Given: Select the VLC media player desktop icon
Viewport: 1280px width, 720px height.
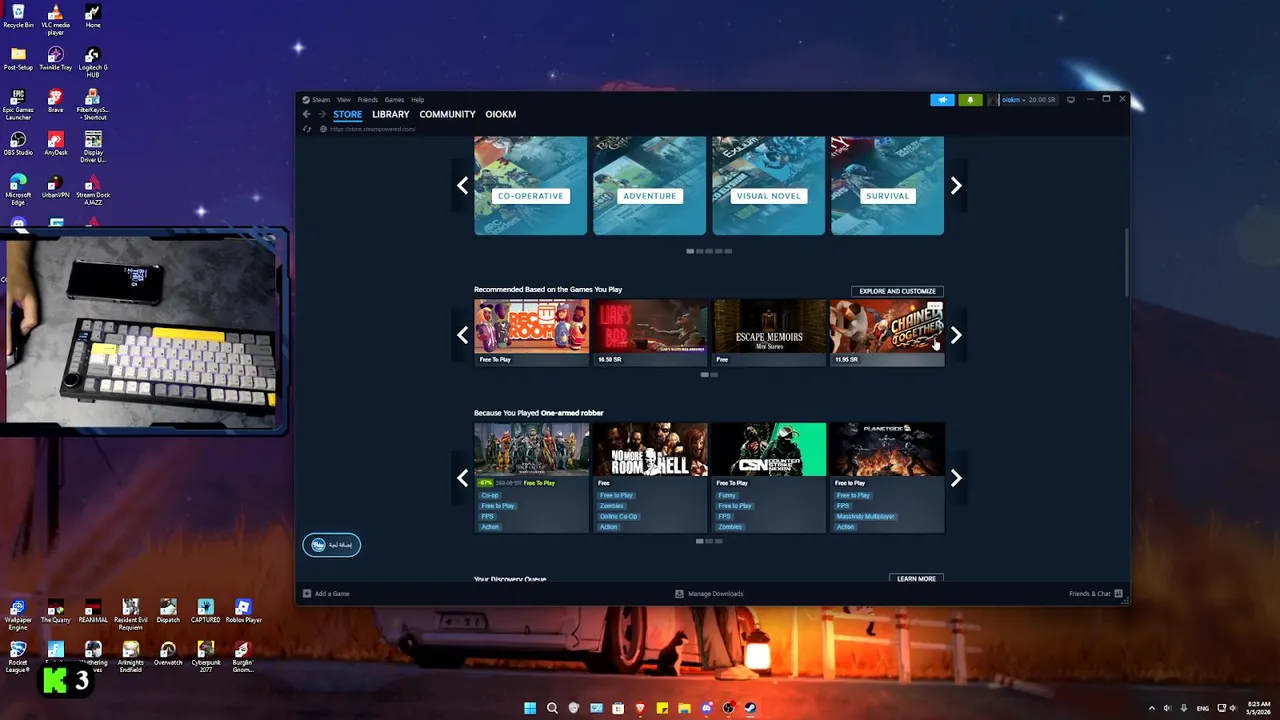Looking at the screenshot, I should click(55, 19).
